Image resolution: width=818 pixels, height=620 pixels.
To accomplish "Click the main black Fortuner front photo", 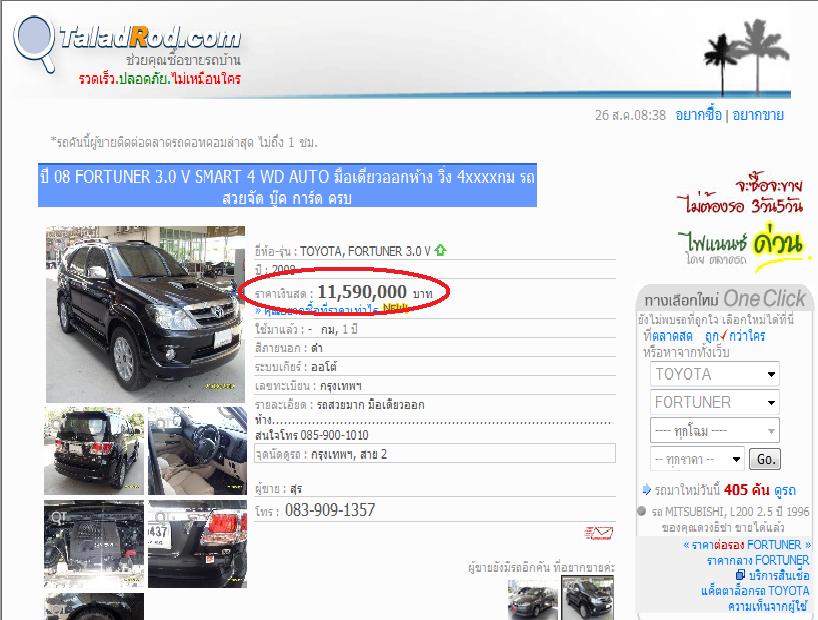I will click(145, 314).
